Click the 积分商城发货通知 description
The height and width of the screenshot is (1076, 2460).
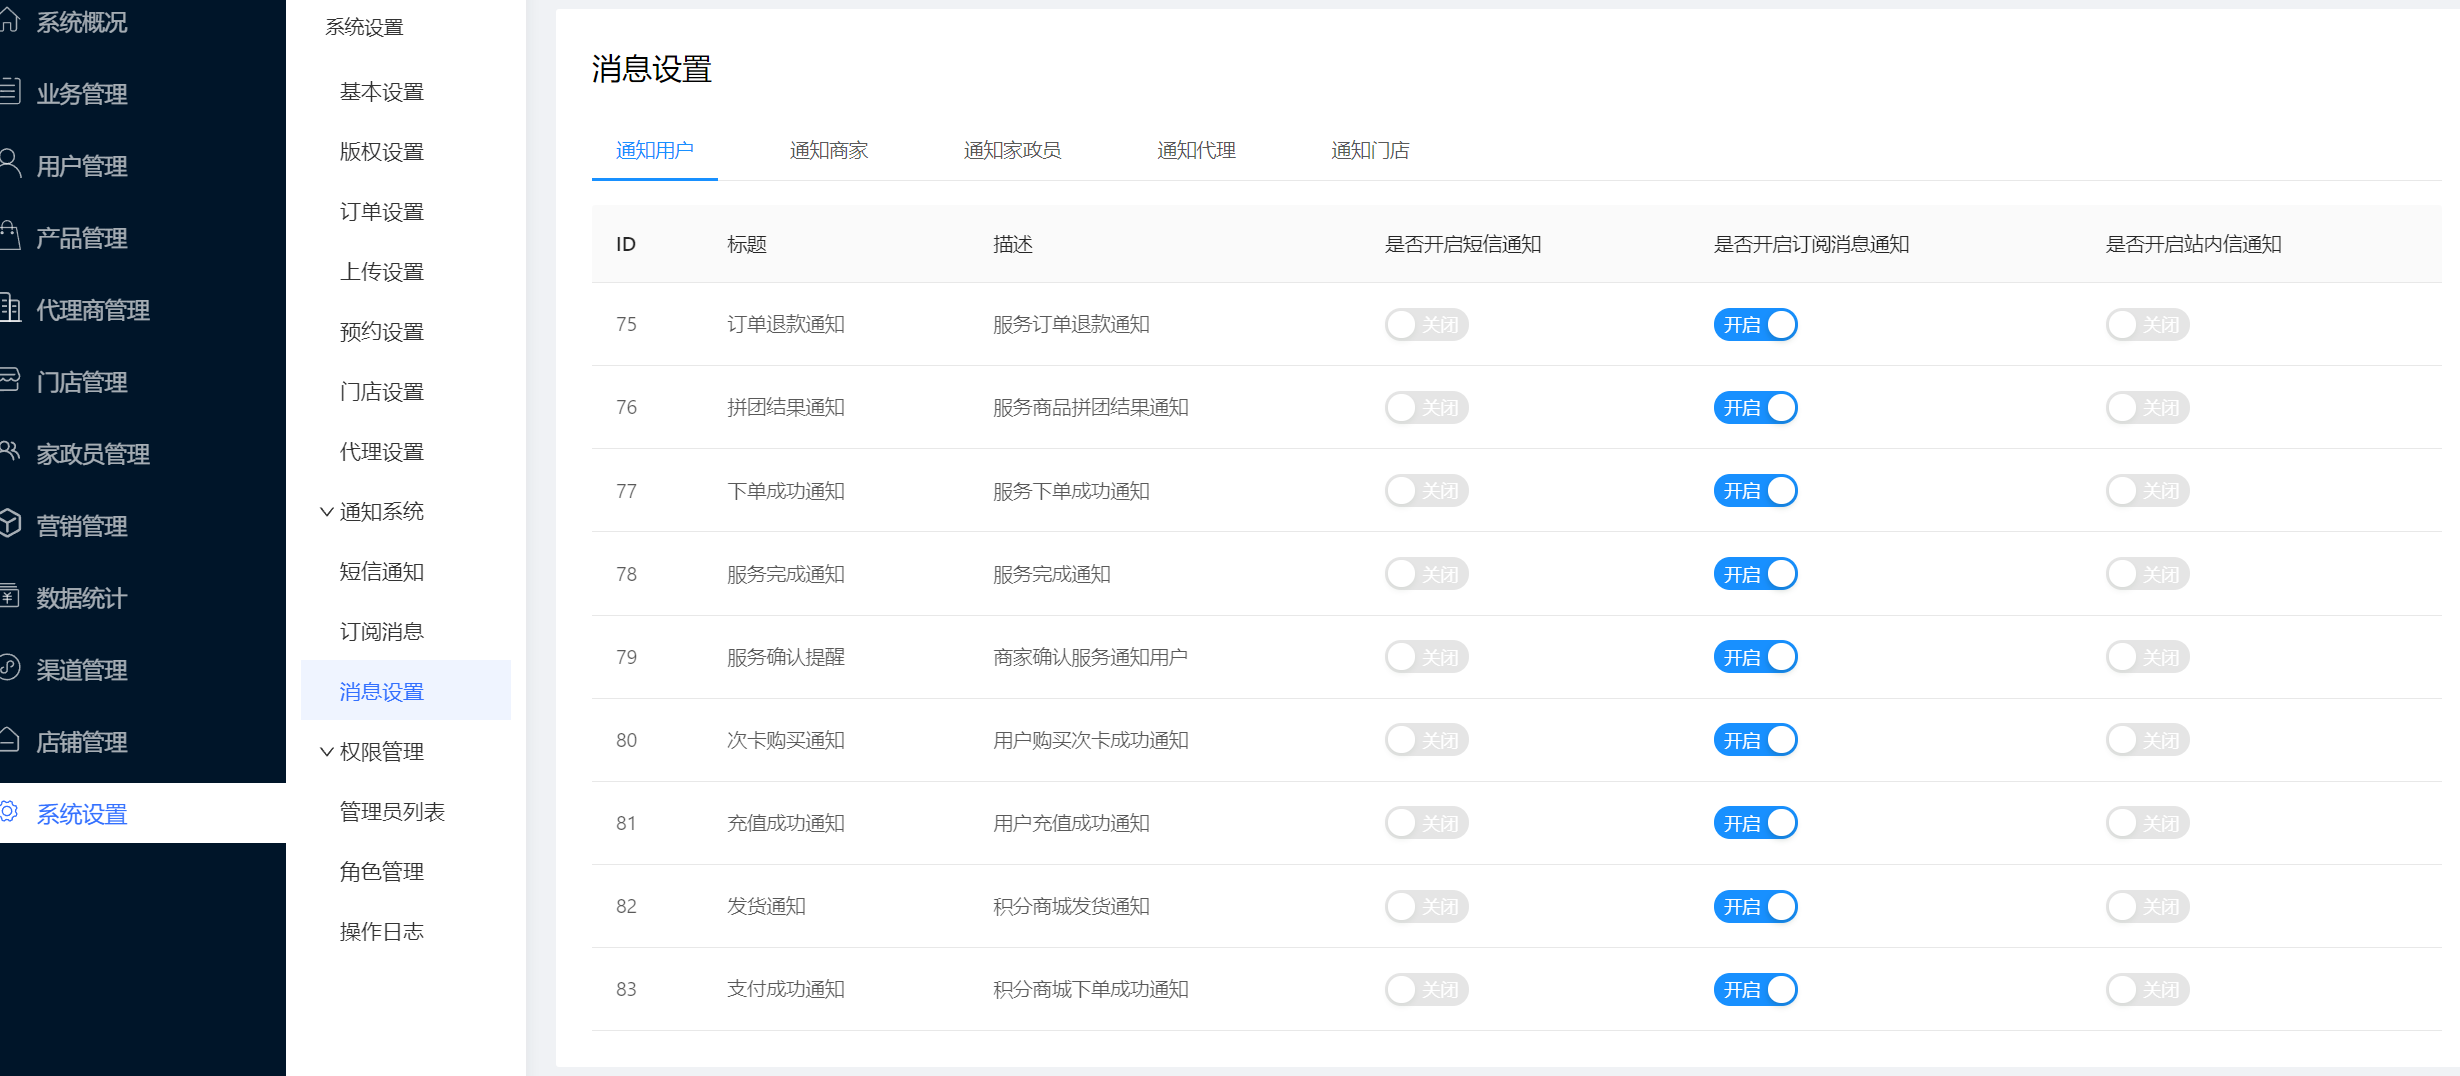(1071, 906)
